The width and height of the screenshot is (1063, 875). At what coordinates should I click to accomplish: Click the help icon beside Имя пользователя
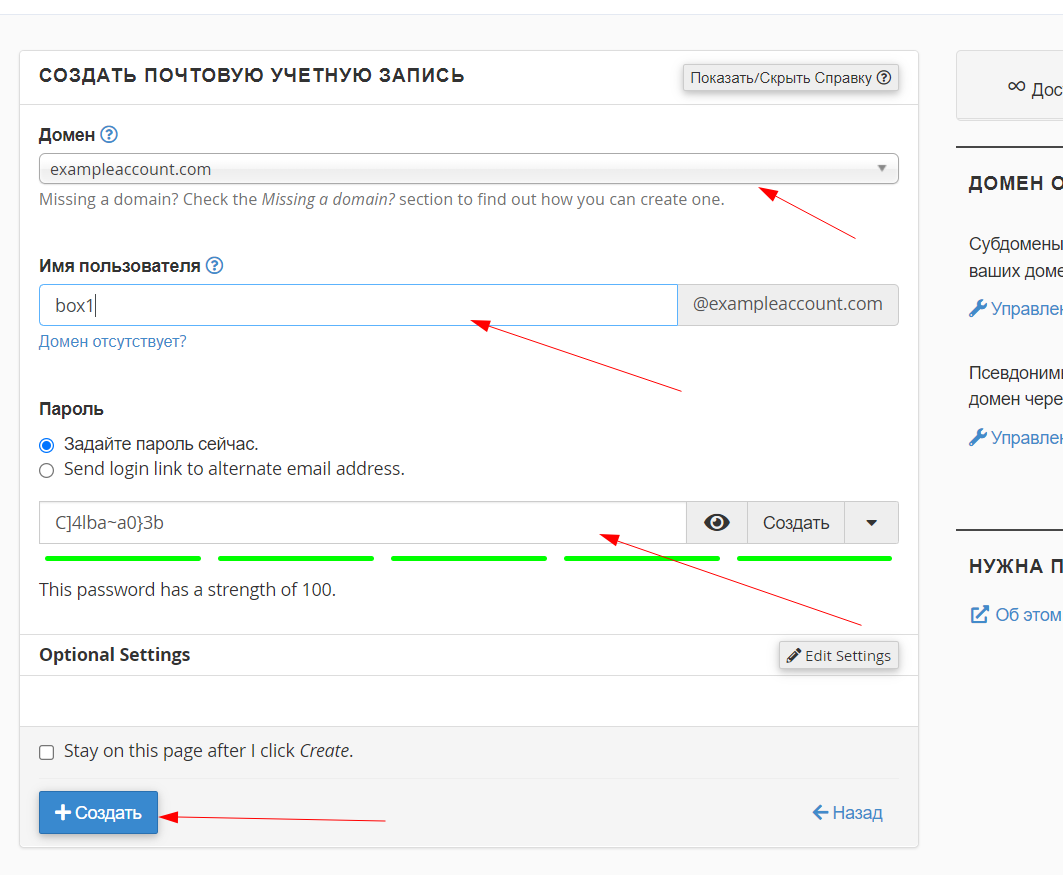tap(214, 266)
